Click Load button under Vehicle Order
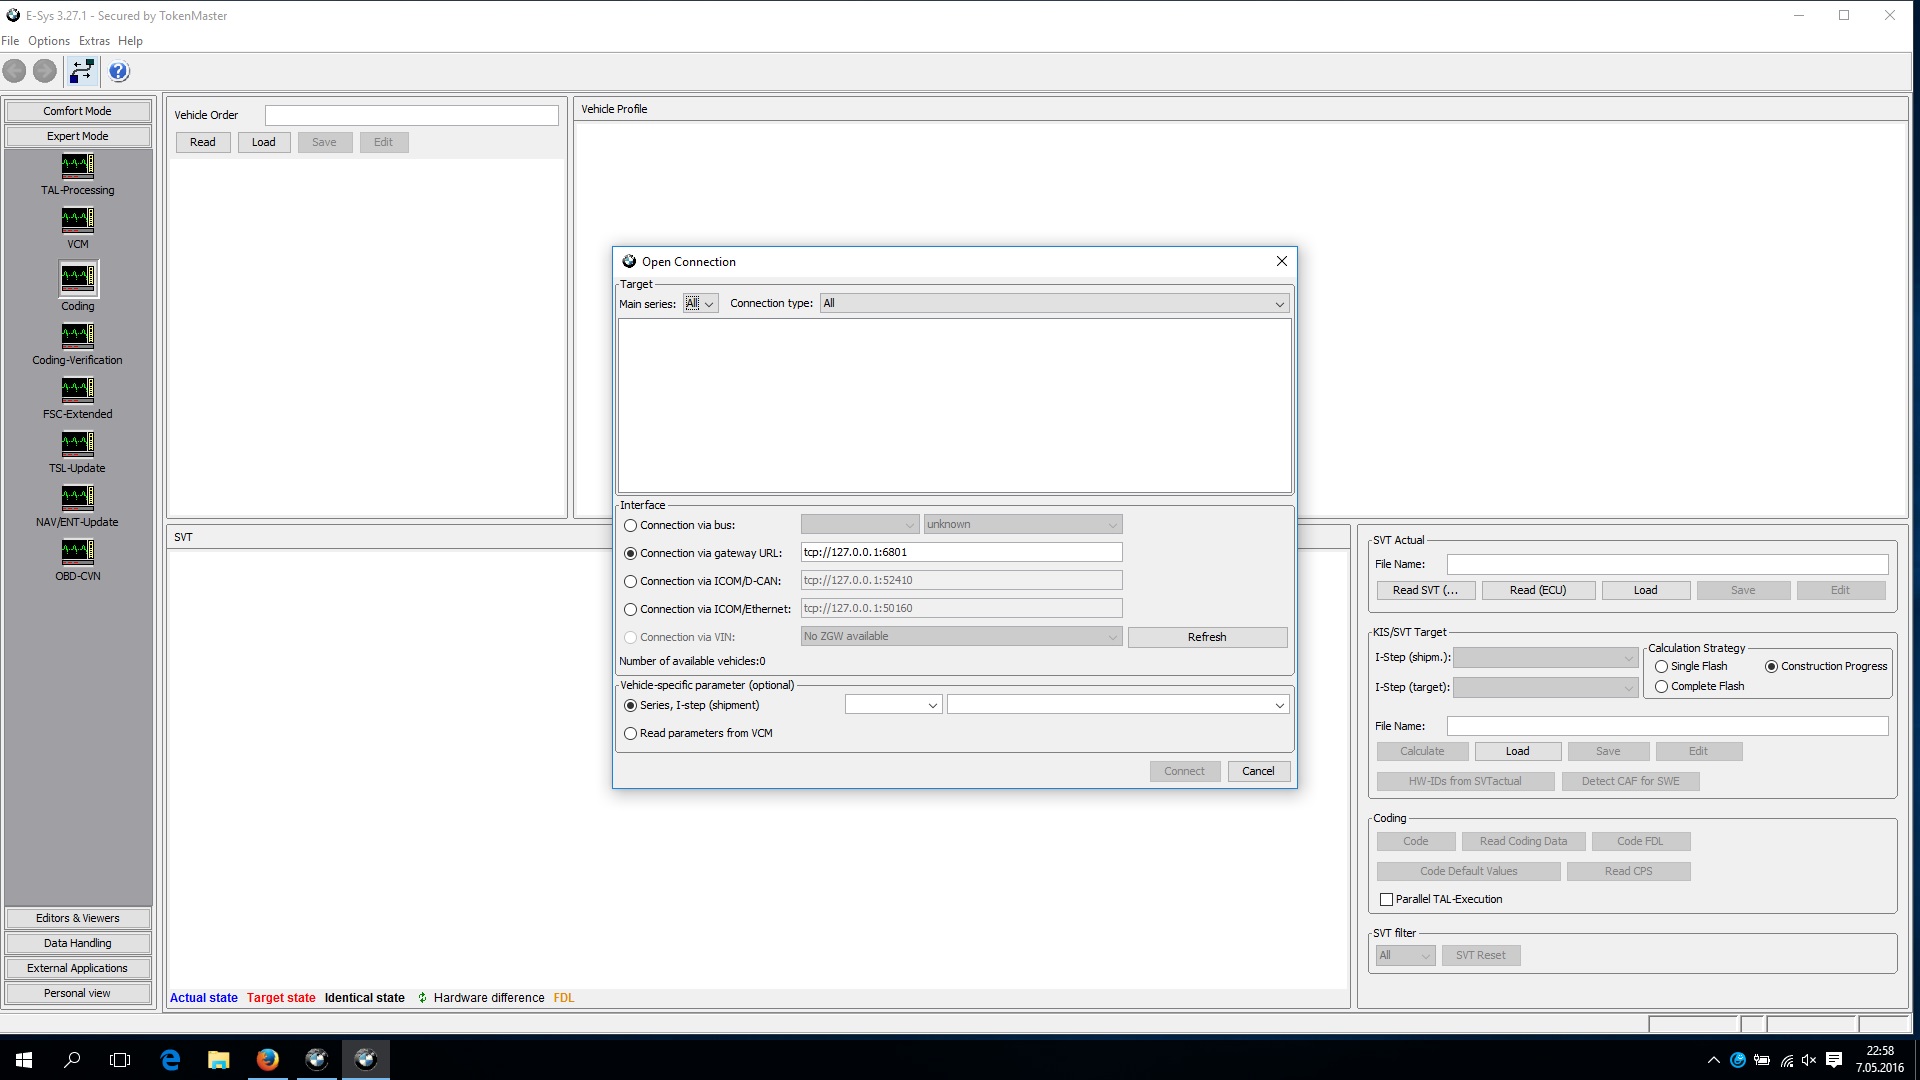 coord(263,142)
